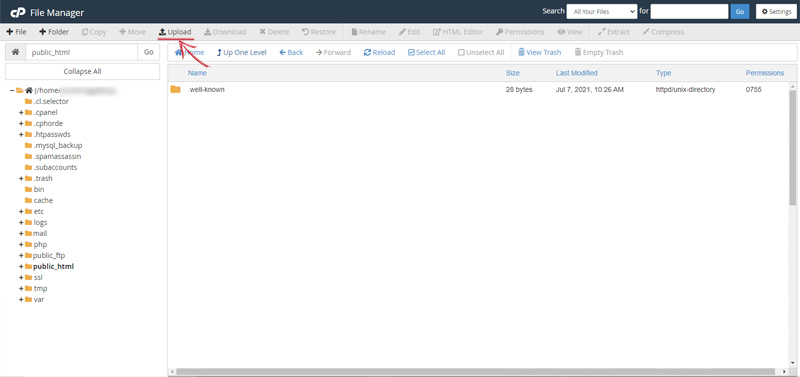Expand the logs folder
The image size is (800, 377).
point(21,222)
